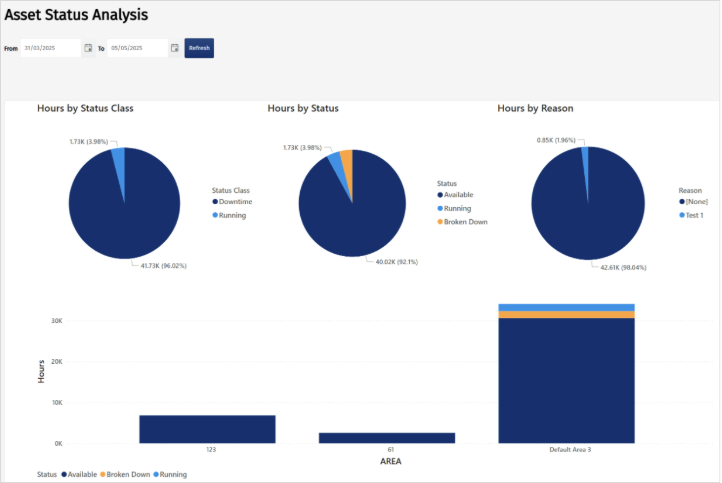Viewport: 722px width, 483px height.
Task: Select Downtime in Status Class legend
Action: 232,202
